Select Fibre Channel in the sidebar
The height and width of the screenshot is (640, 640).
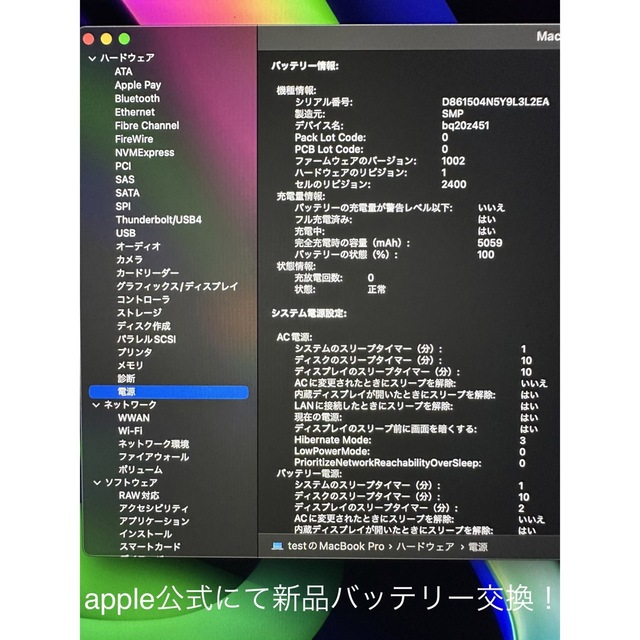[147, 126]
